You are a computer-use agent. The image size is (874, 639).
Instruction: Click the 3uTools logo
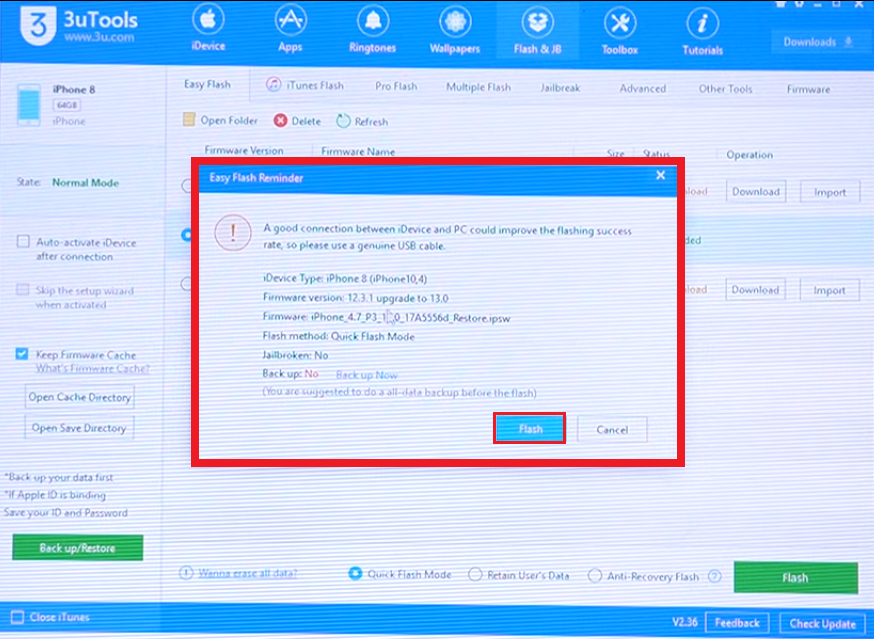pos(79,26)
